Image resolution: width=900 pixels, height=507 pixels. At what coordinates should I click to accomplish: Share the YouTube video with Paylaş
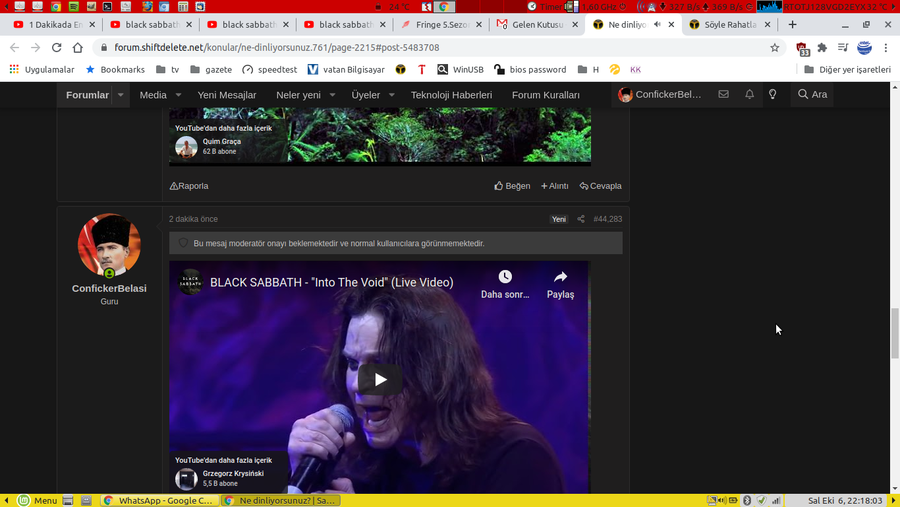pyautogui.click(x=560, y=284)
